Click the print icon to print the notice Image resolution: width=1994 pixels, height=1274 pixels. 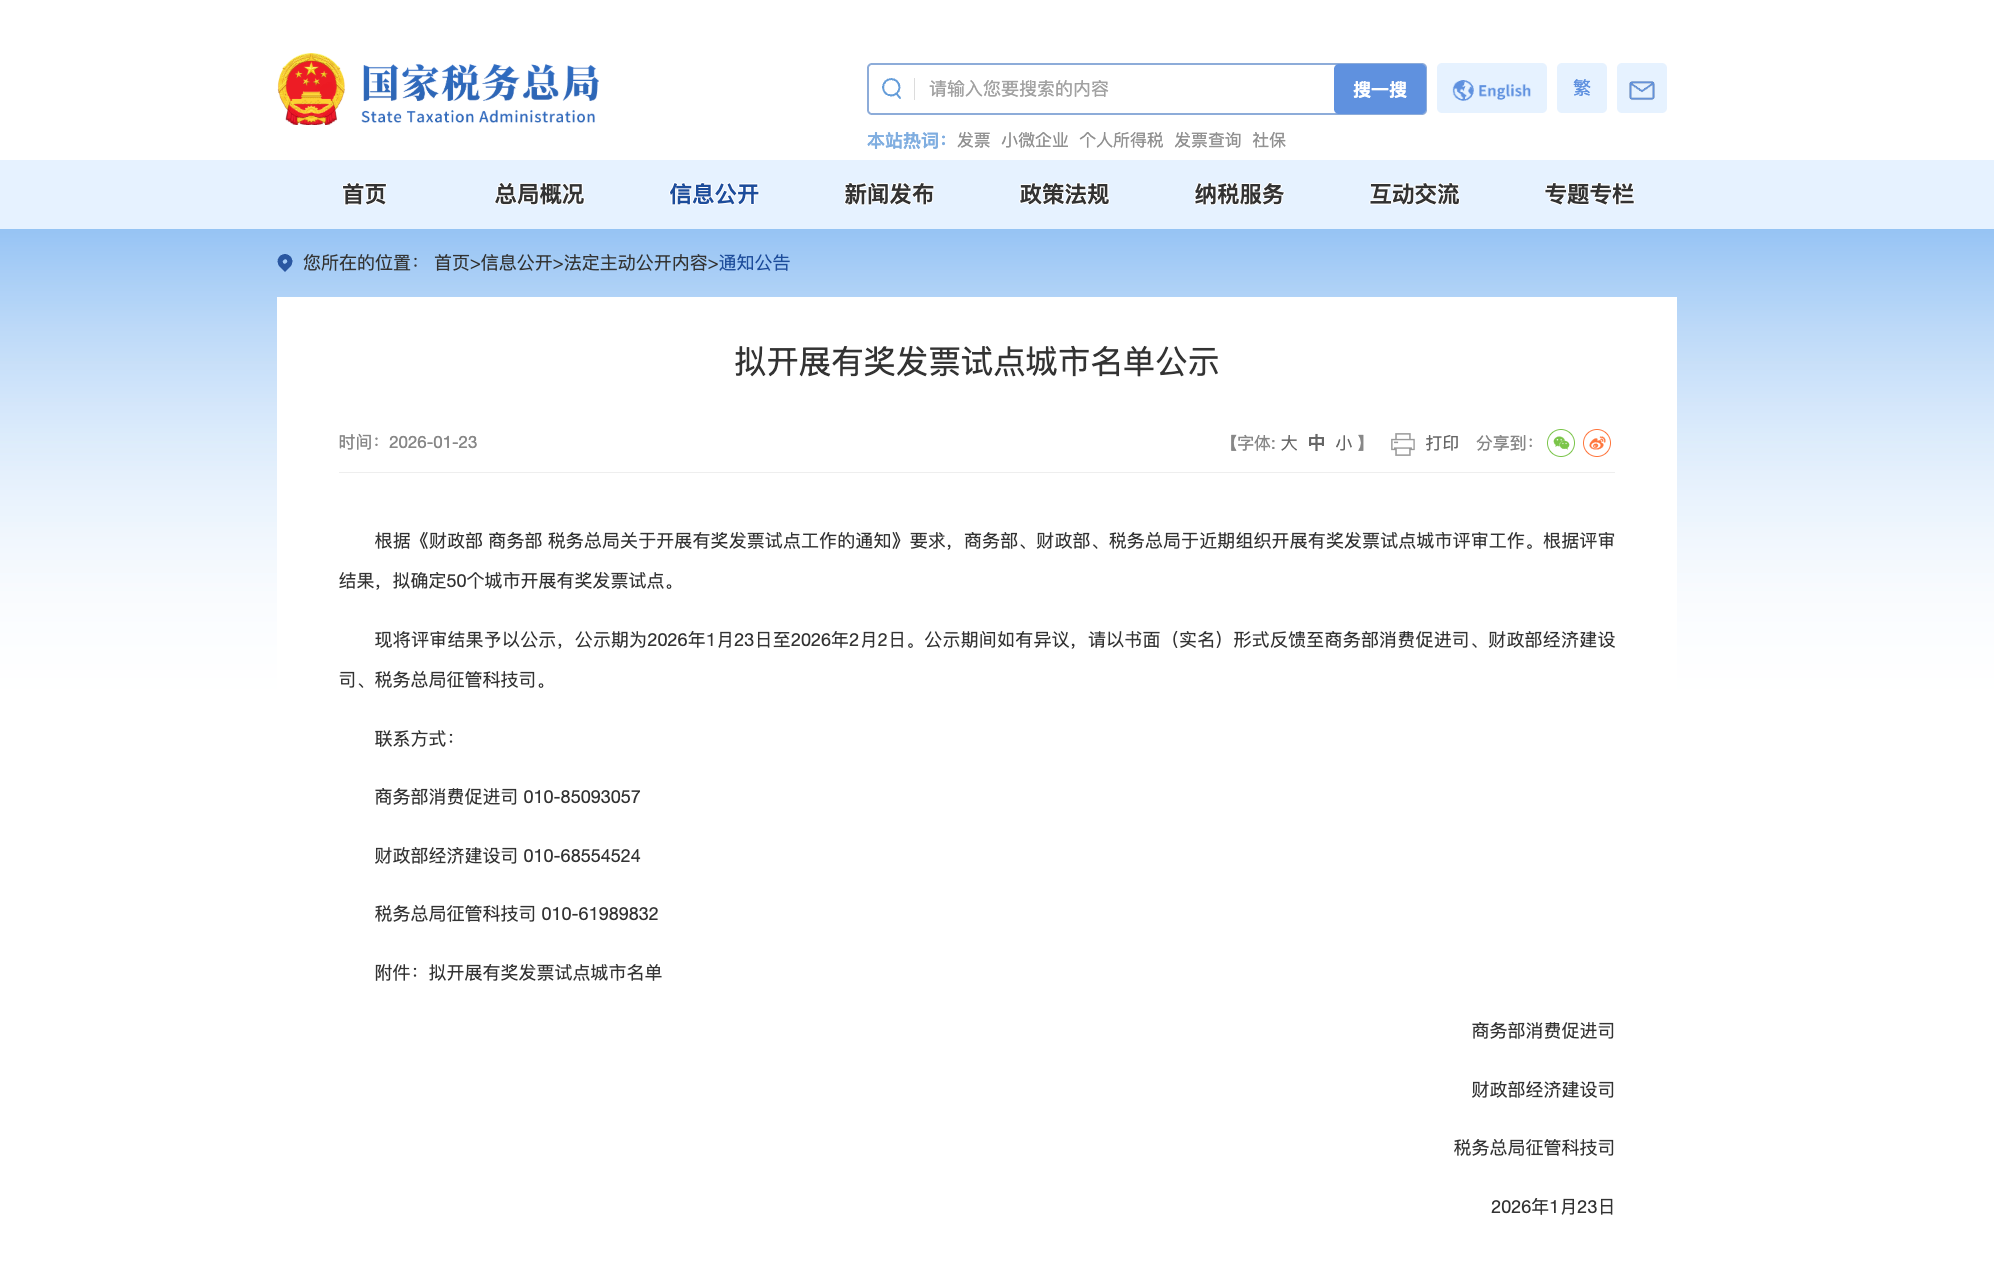pos(1404,442)
